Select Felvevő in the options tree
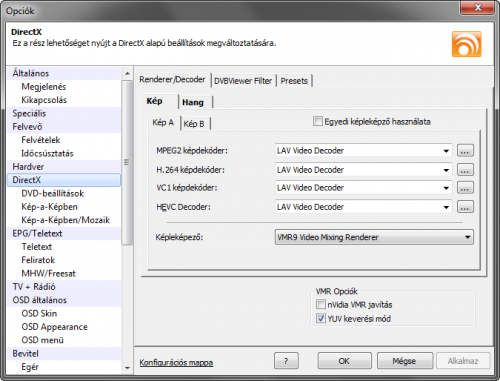The width and height of the screenshot is (500, 381). tap(64, 127)
